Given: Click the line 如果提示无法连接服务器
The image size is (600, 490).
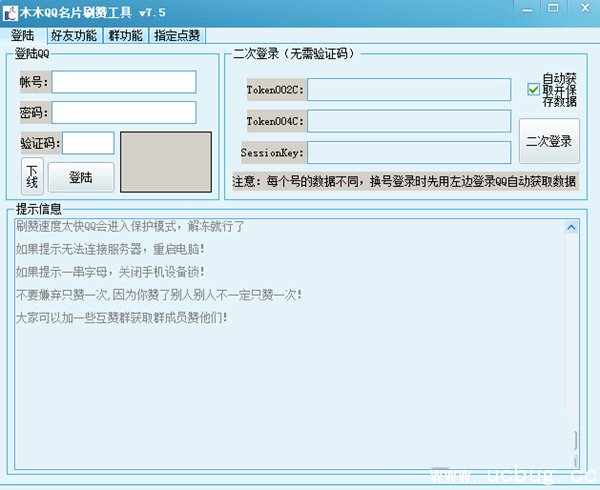Looking at the screenshot, I should pyautogui.click(x=110, y=249).
